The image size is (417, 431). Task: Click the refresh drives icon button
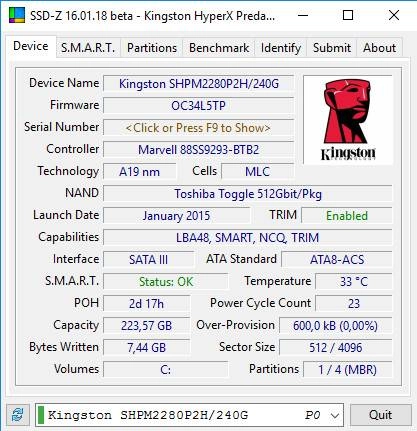coord(18,415)
